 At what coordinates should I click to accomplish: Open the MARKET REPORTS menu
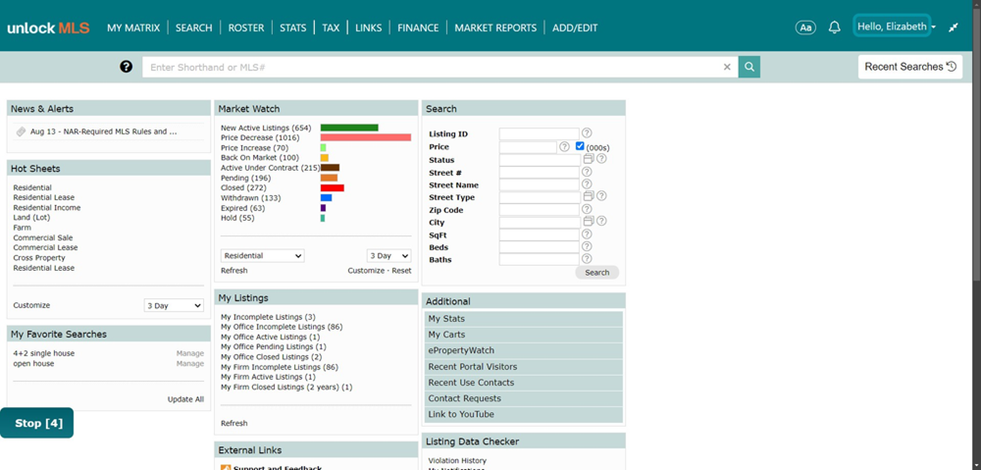coord(496,28)
